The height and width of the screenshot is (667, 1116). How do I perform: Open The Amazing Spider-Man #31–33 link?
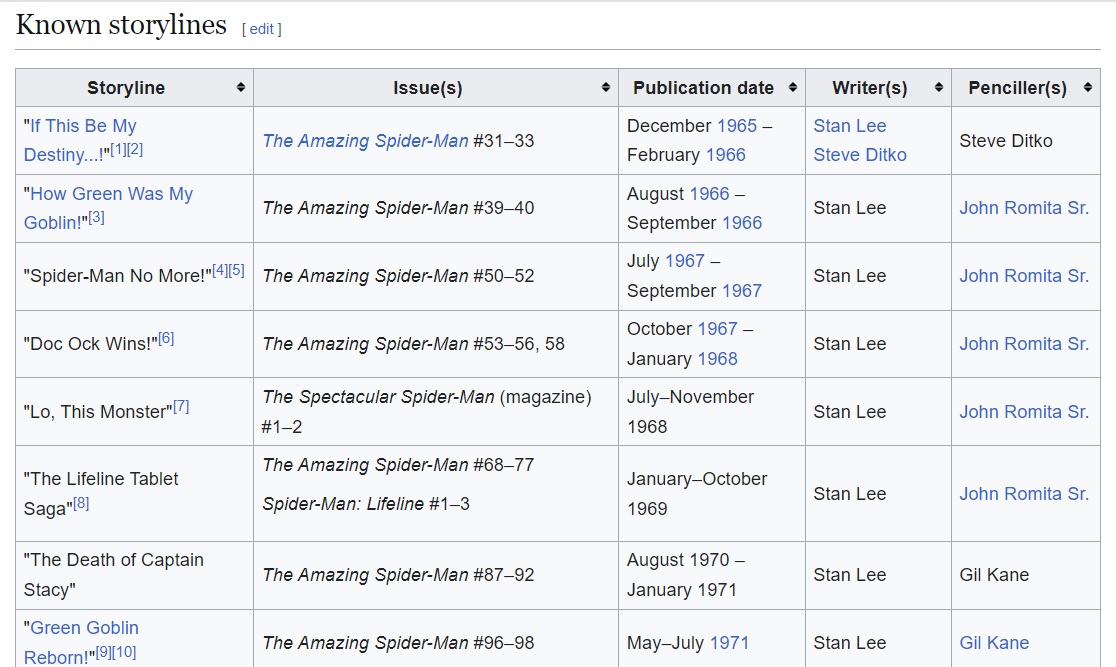point(365,141)
